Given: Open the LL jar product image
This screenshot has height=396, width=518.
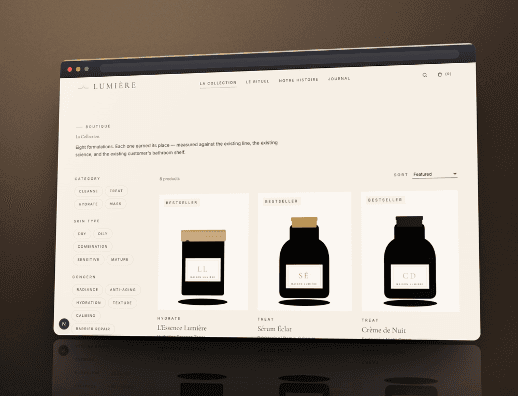Looking at the screenshot, I should pyautogui.click(x=203, y=252).
